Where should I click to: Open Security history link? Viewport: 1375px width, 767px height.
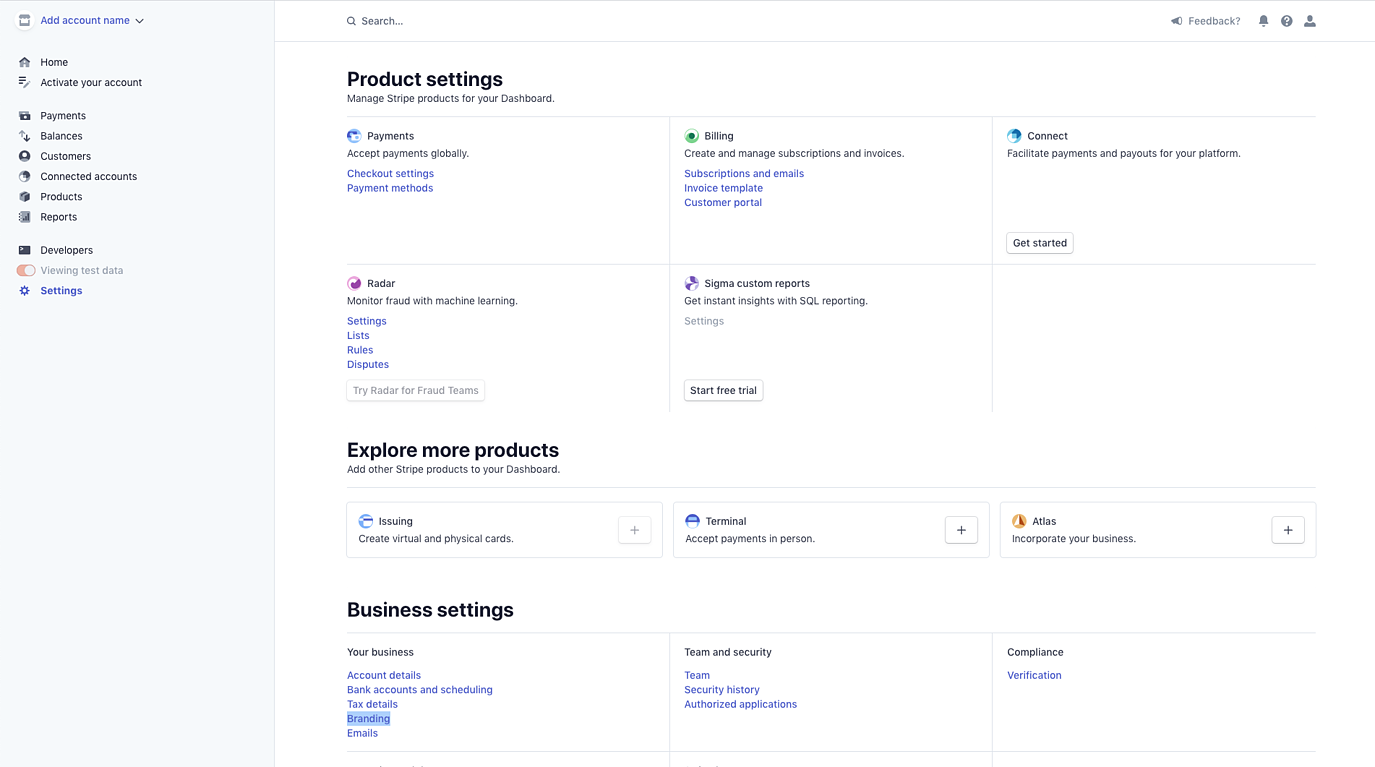pos(722,690)
